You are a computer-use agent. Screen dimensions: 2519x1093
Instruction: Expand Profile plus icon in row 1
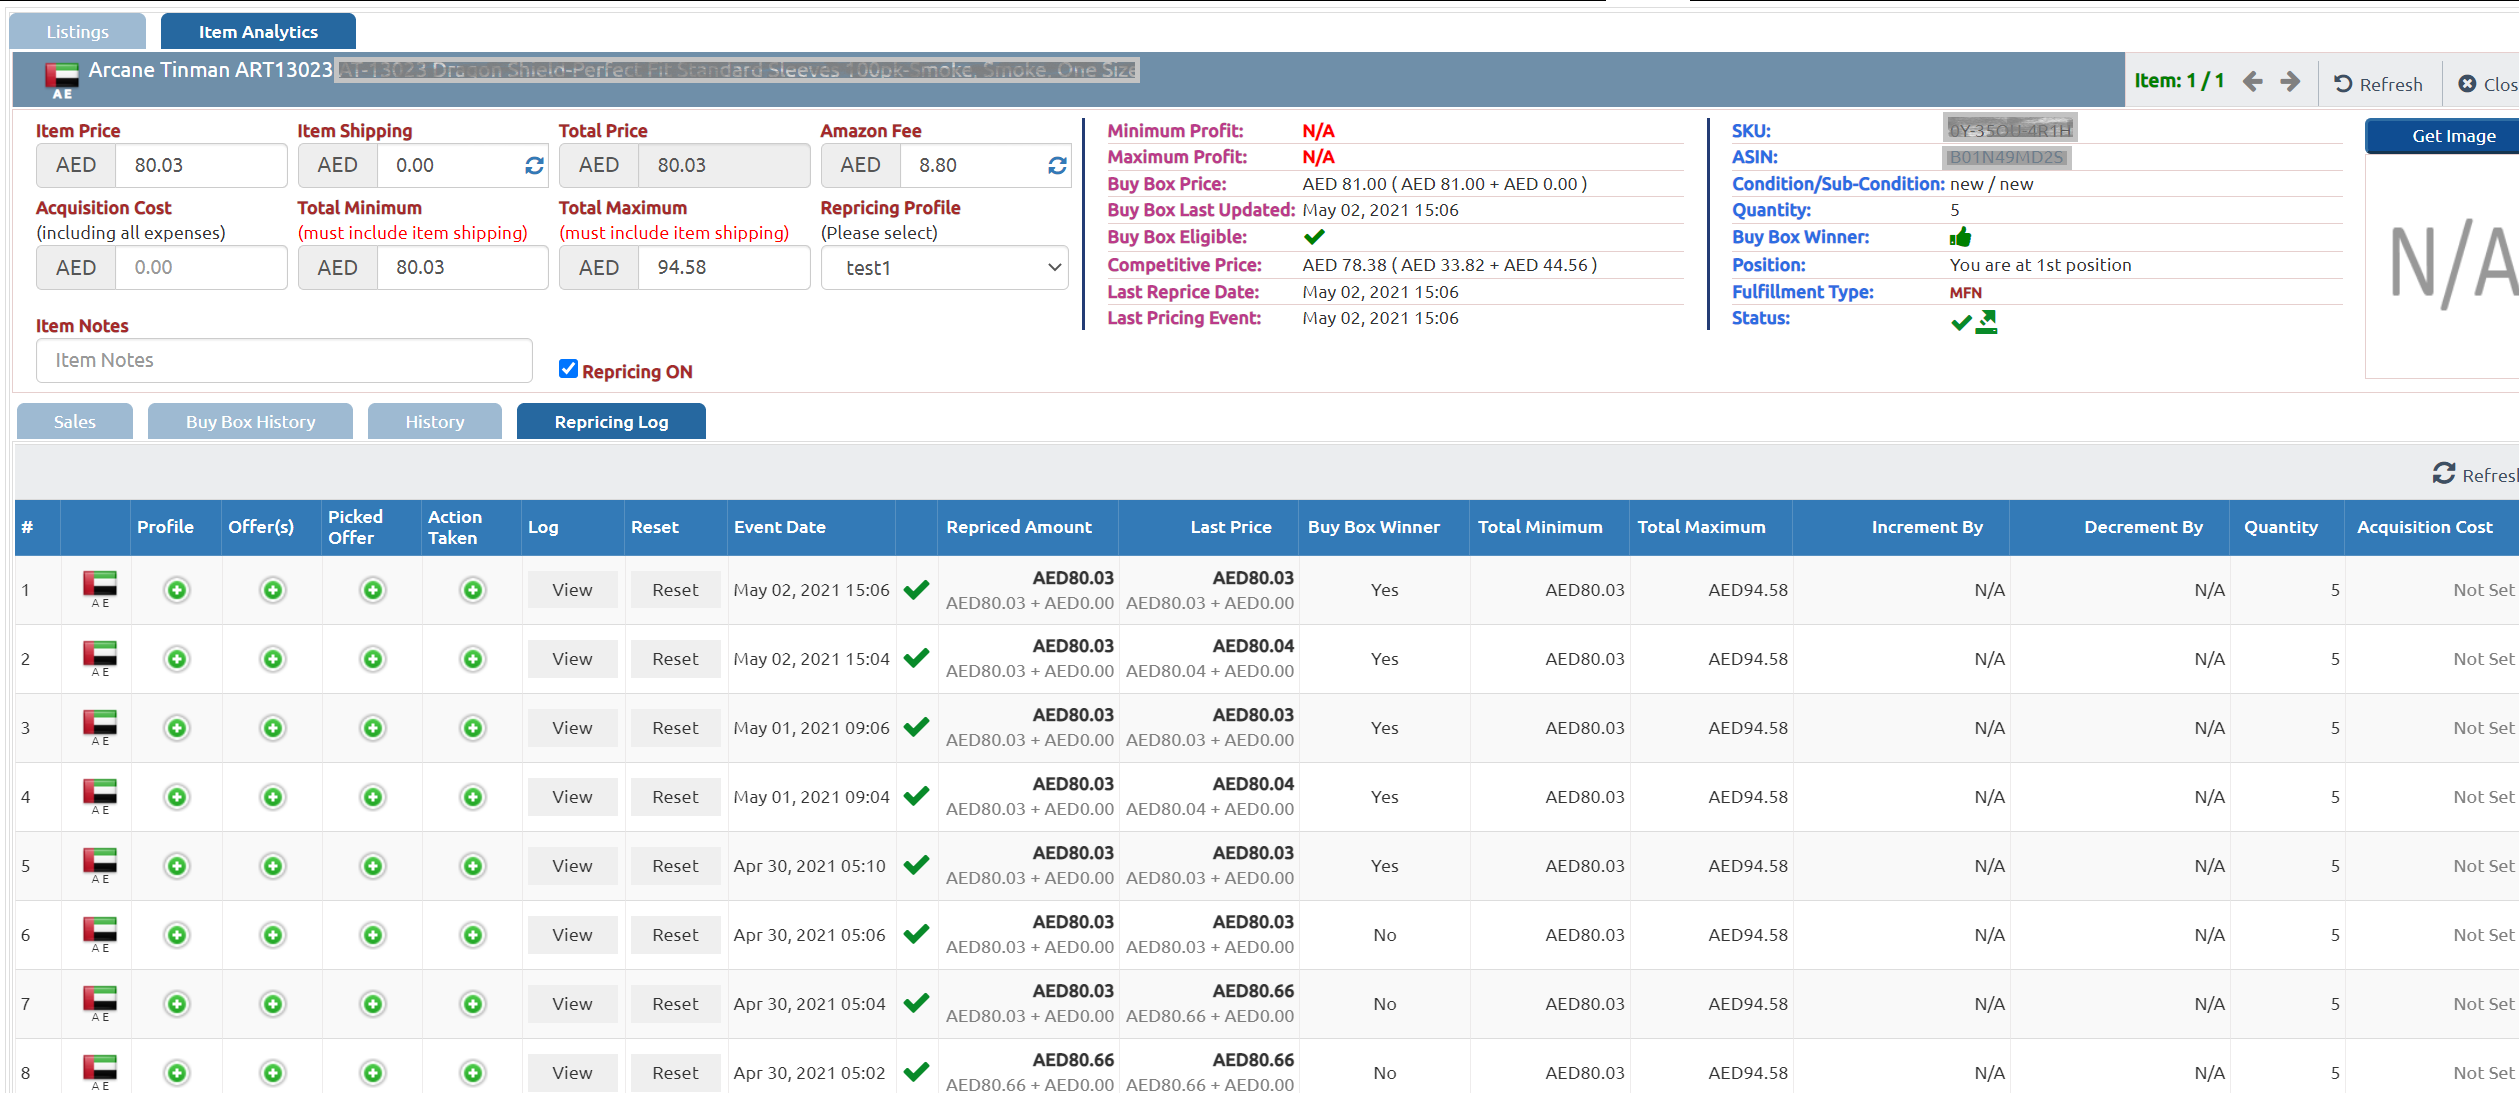point(177,590)
